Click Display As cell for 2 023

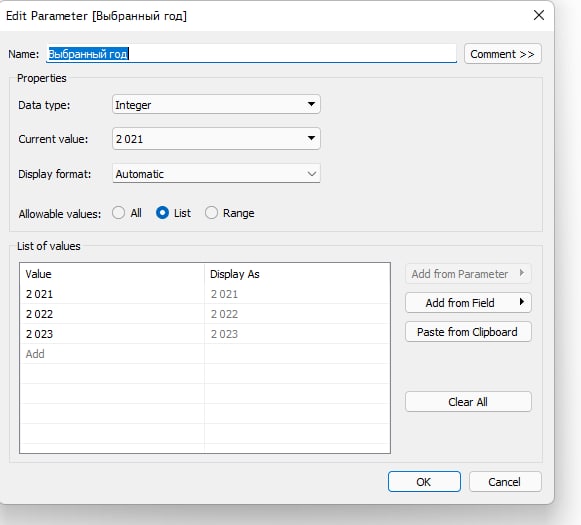coord(297,334)
